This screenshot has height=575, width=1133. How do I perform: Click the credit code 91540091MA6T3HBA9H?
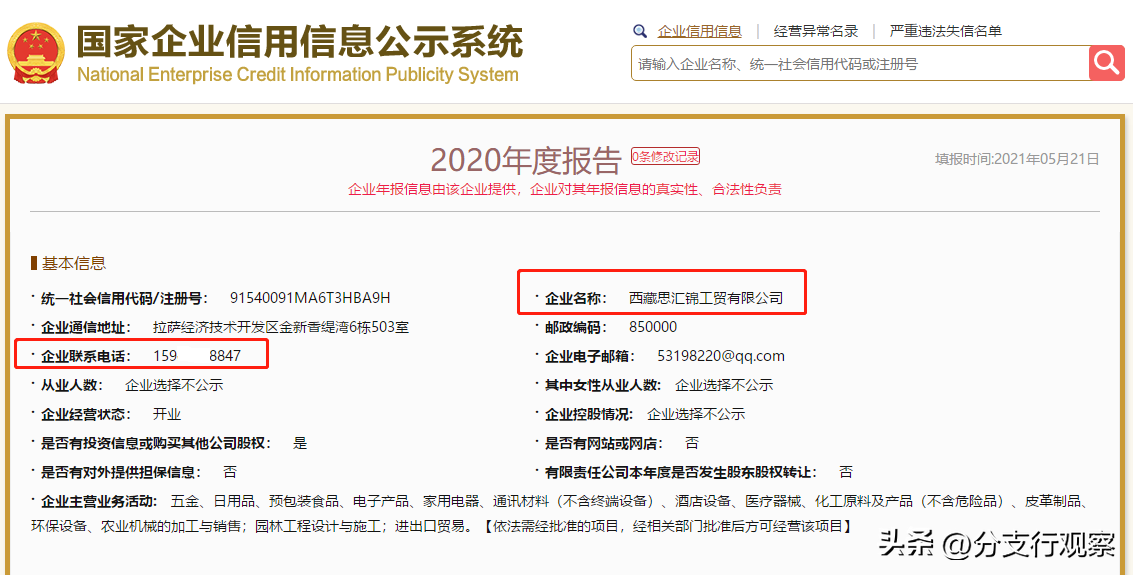tap(310, 298)
